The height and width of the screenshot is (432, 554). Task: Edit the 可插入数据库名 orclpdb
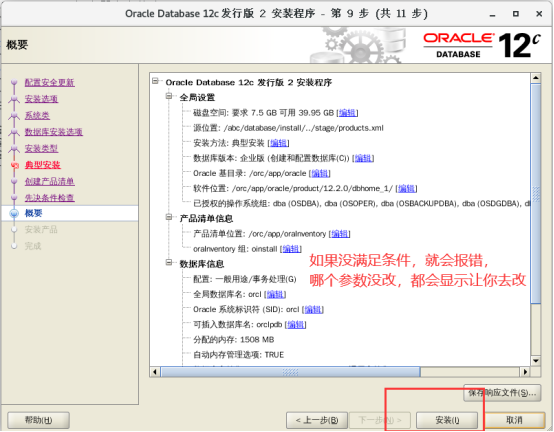(295, 325)
